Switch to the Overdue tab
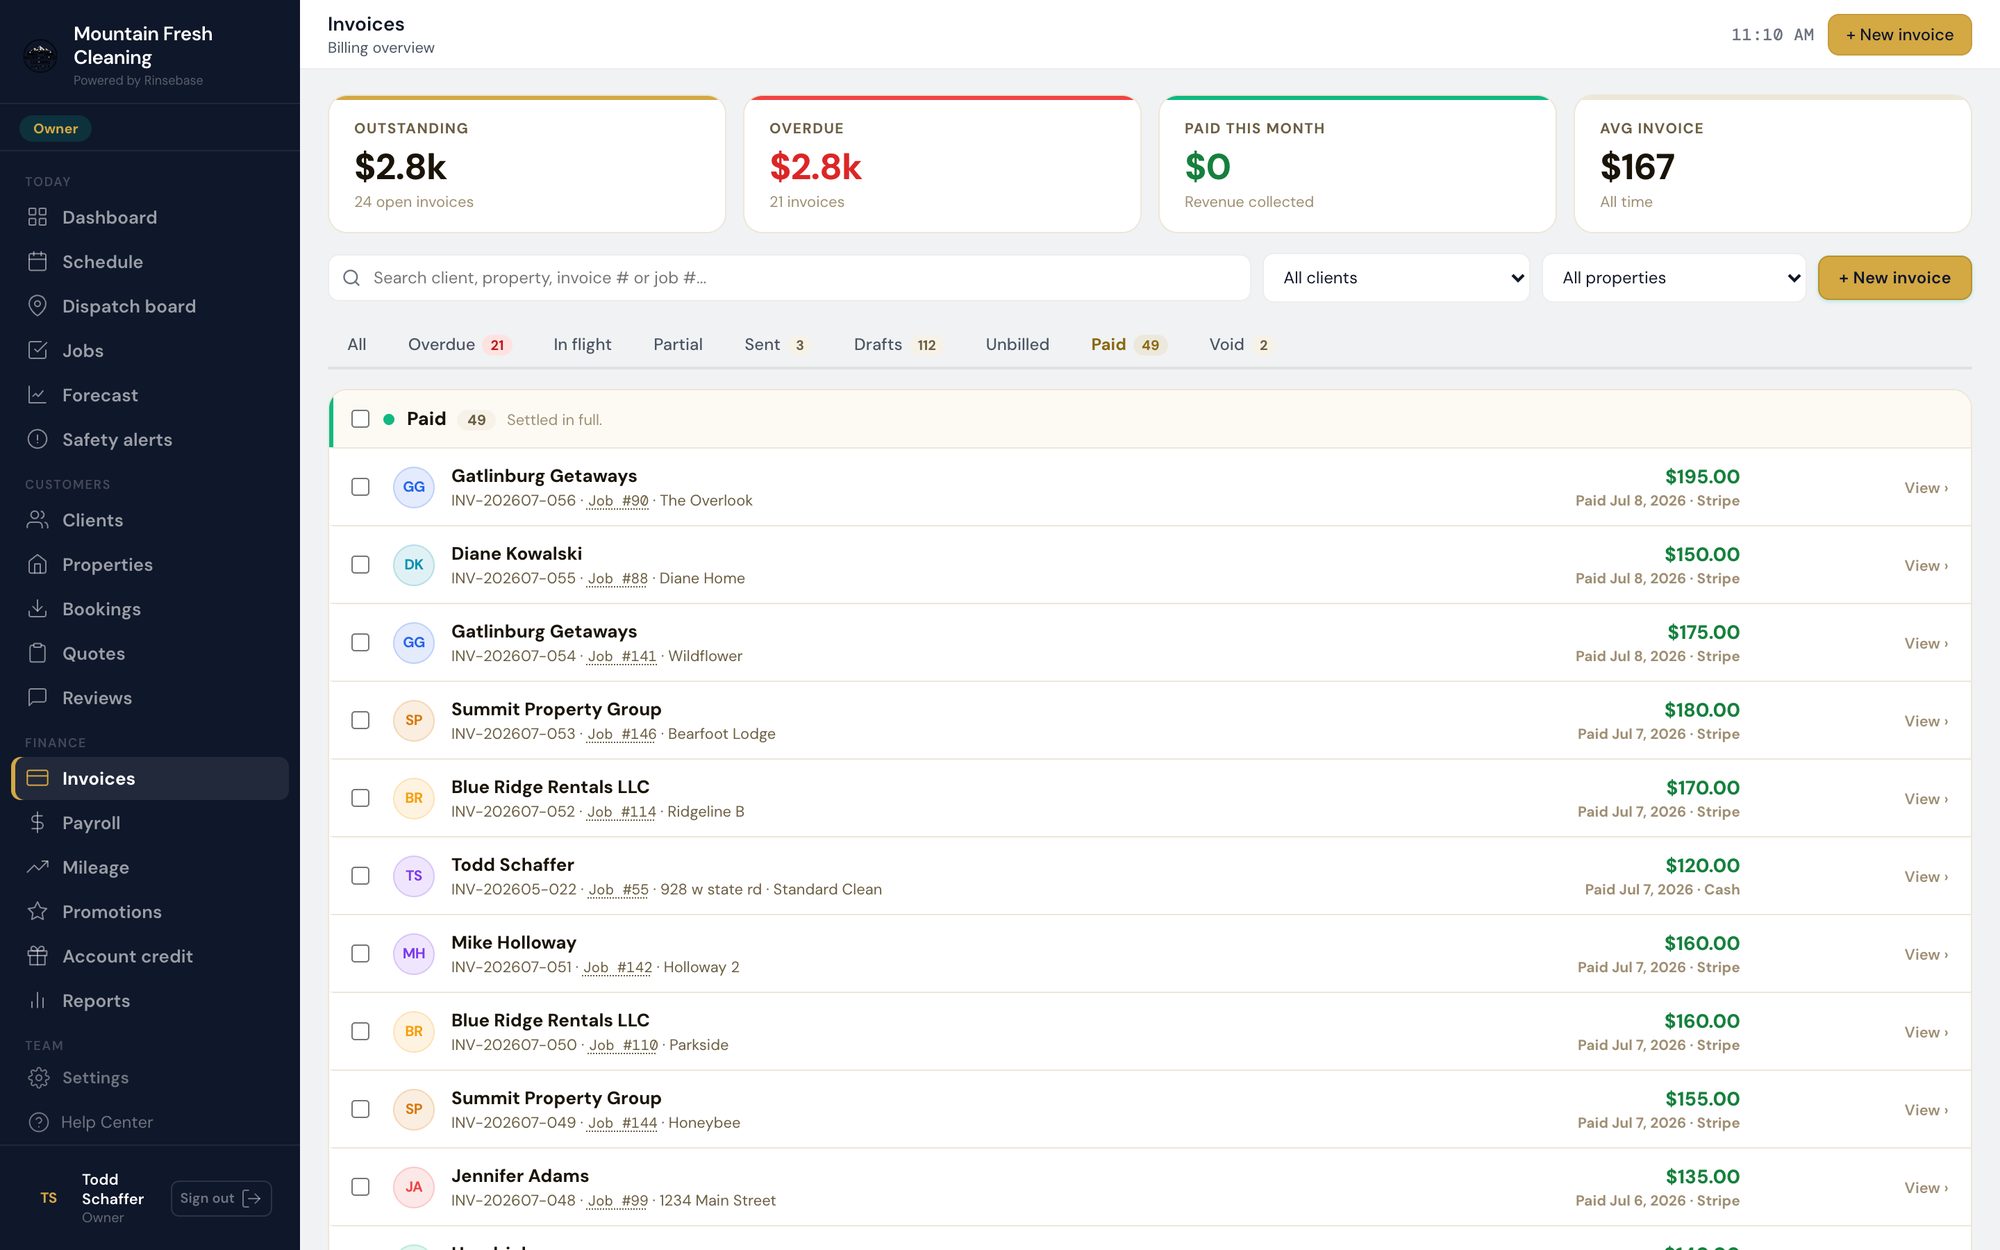The width and height of the screenshot is (2000, 1250). [459, 344]
